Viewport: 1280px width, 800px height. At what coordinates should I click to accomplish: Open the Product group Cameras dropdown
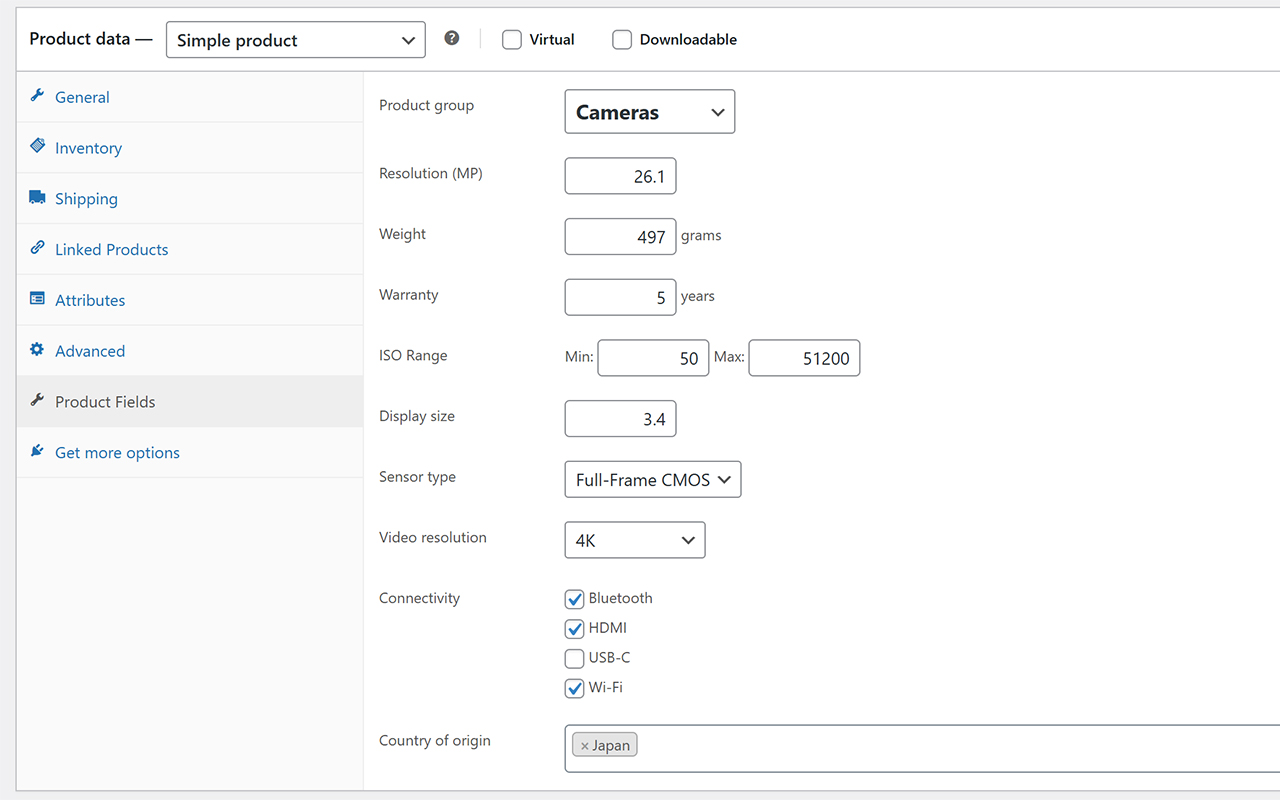[x=649, y=111]
